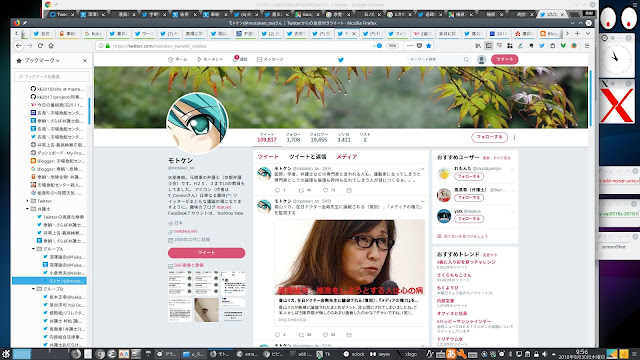The height and width of the screenshot is (360, 640).
Task: Like the first tweet
Action: (x=325, y=190)
